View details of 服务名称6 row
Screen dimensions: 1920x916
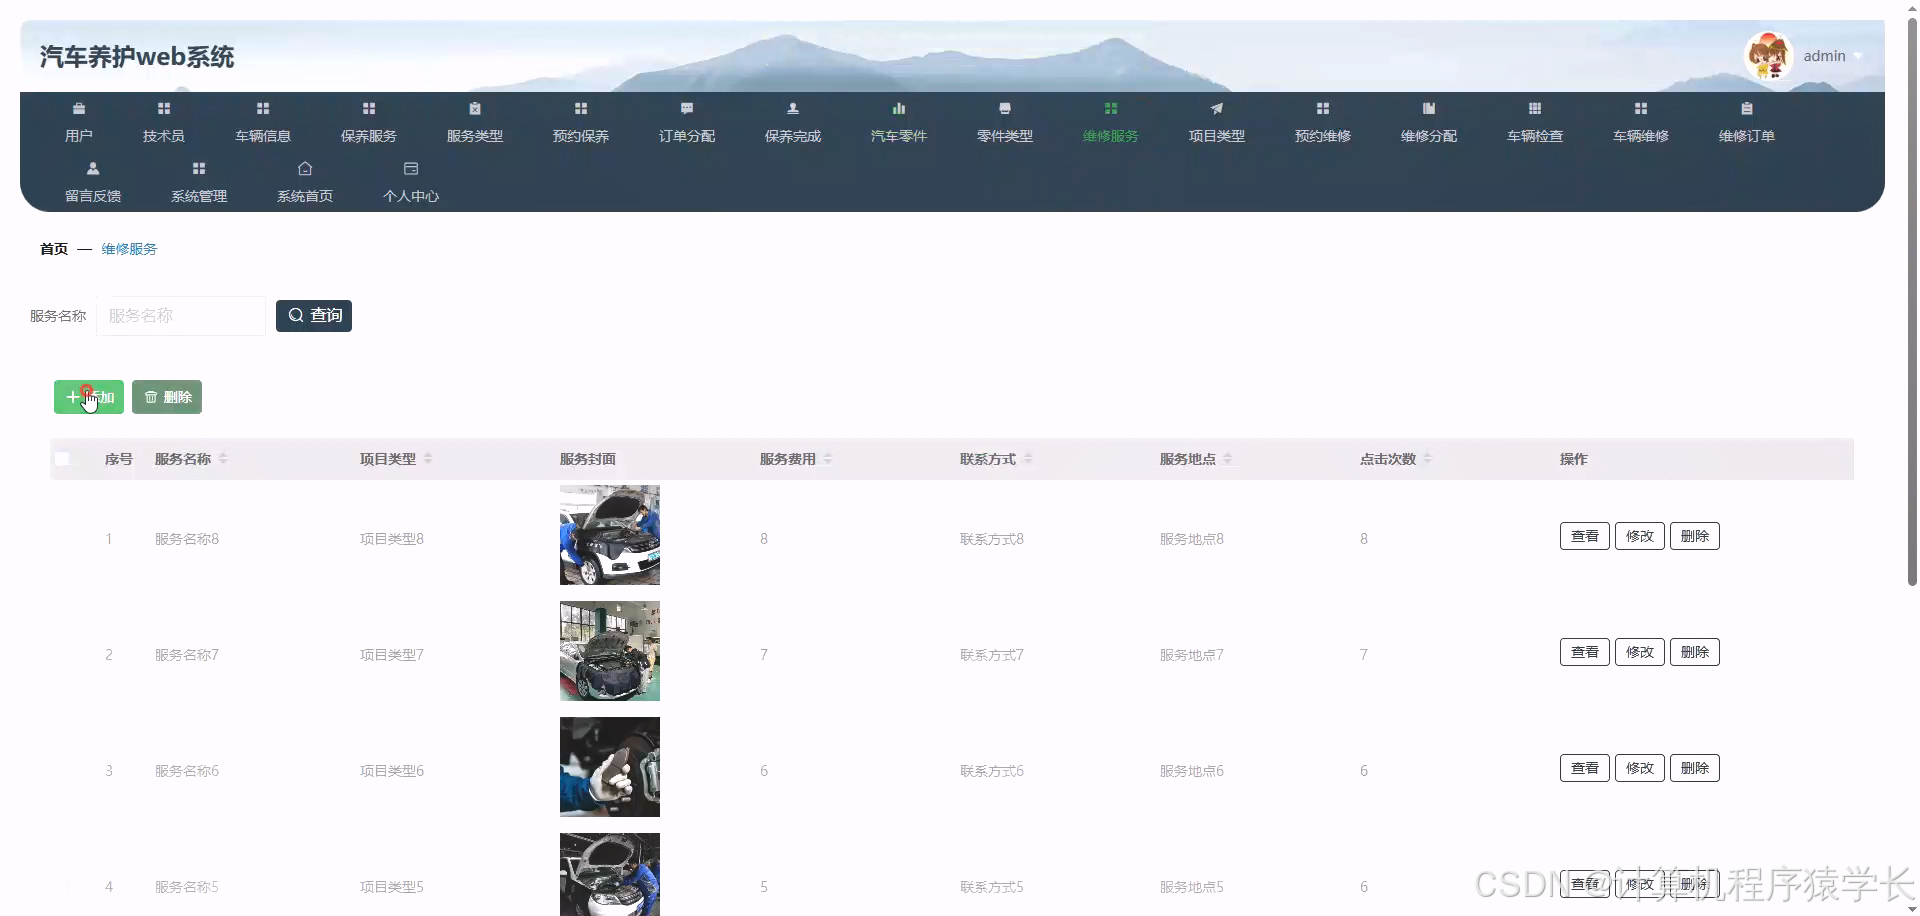coord(1585,768)
